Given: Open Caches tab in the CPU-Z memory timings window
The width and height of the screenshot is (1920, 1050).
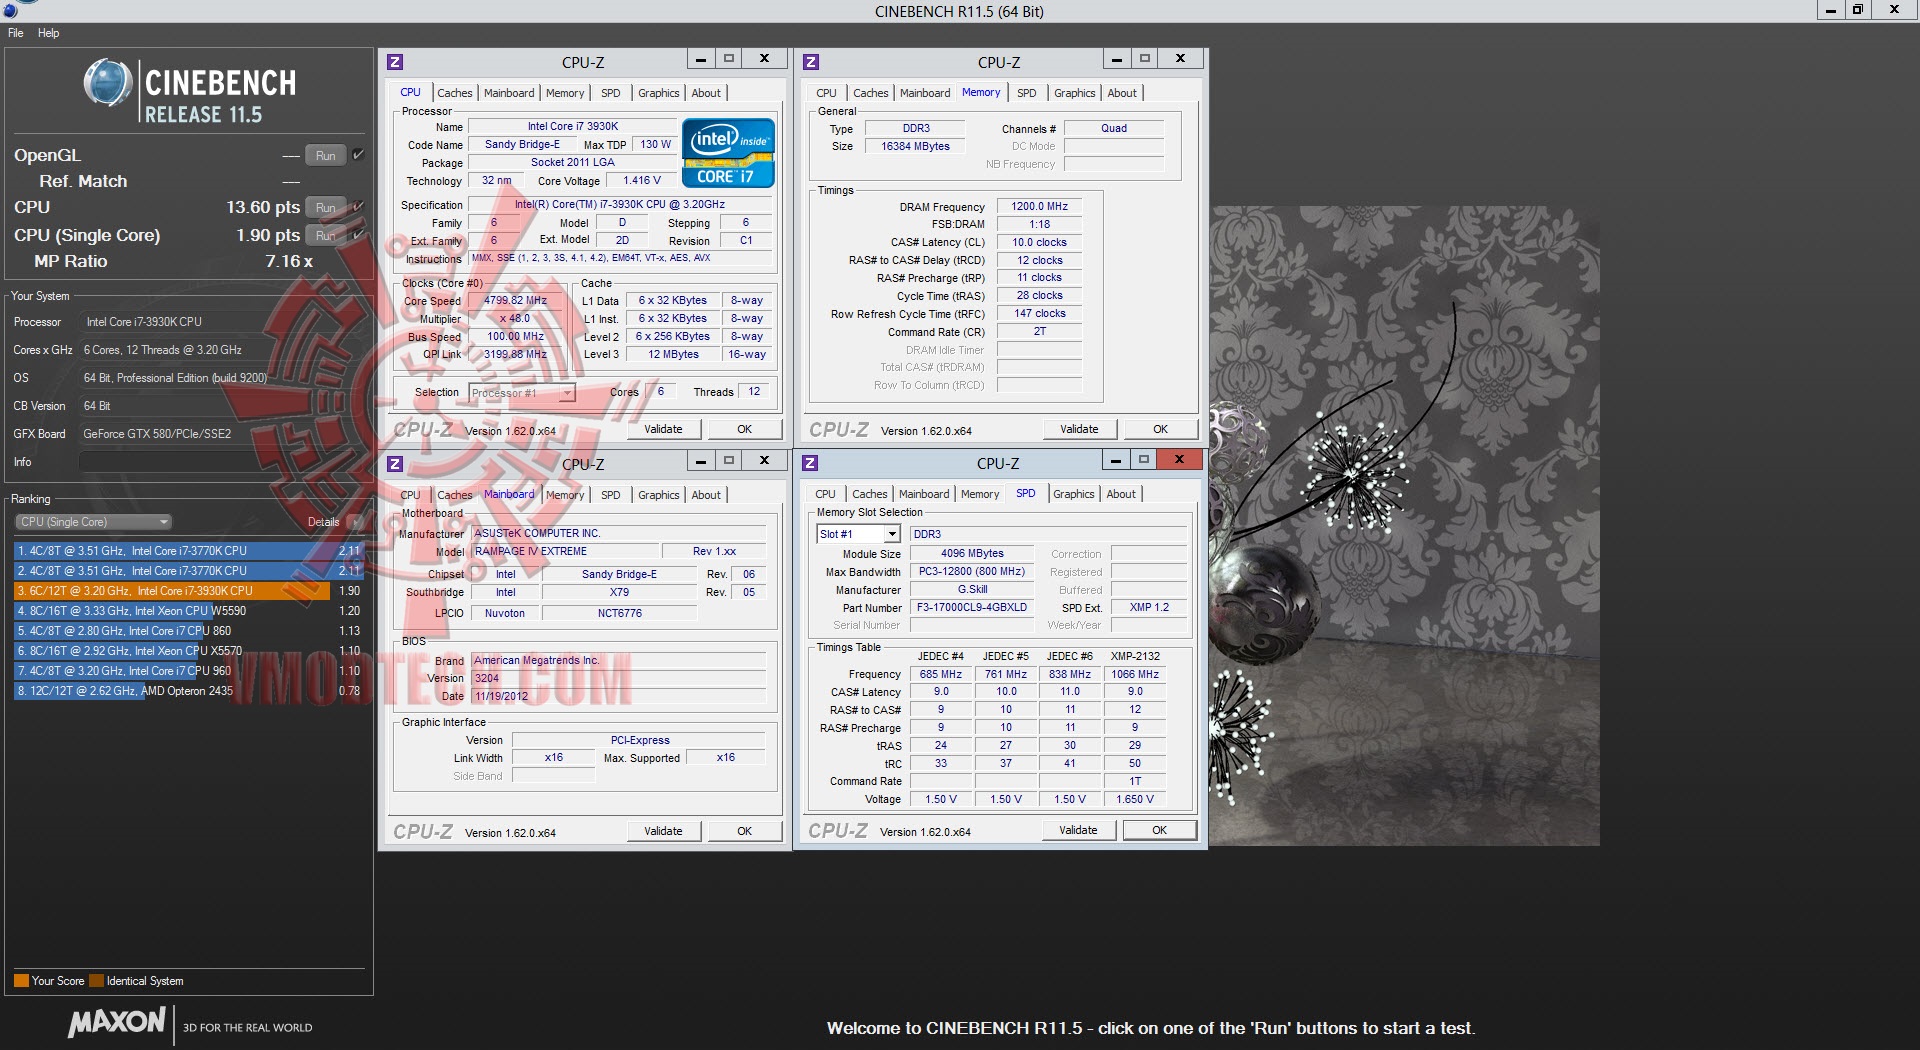Looking at the screenshot, I should click(x=871, y=93).
